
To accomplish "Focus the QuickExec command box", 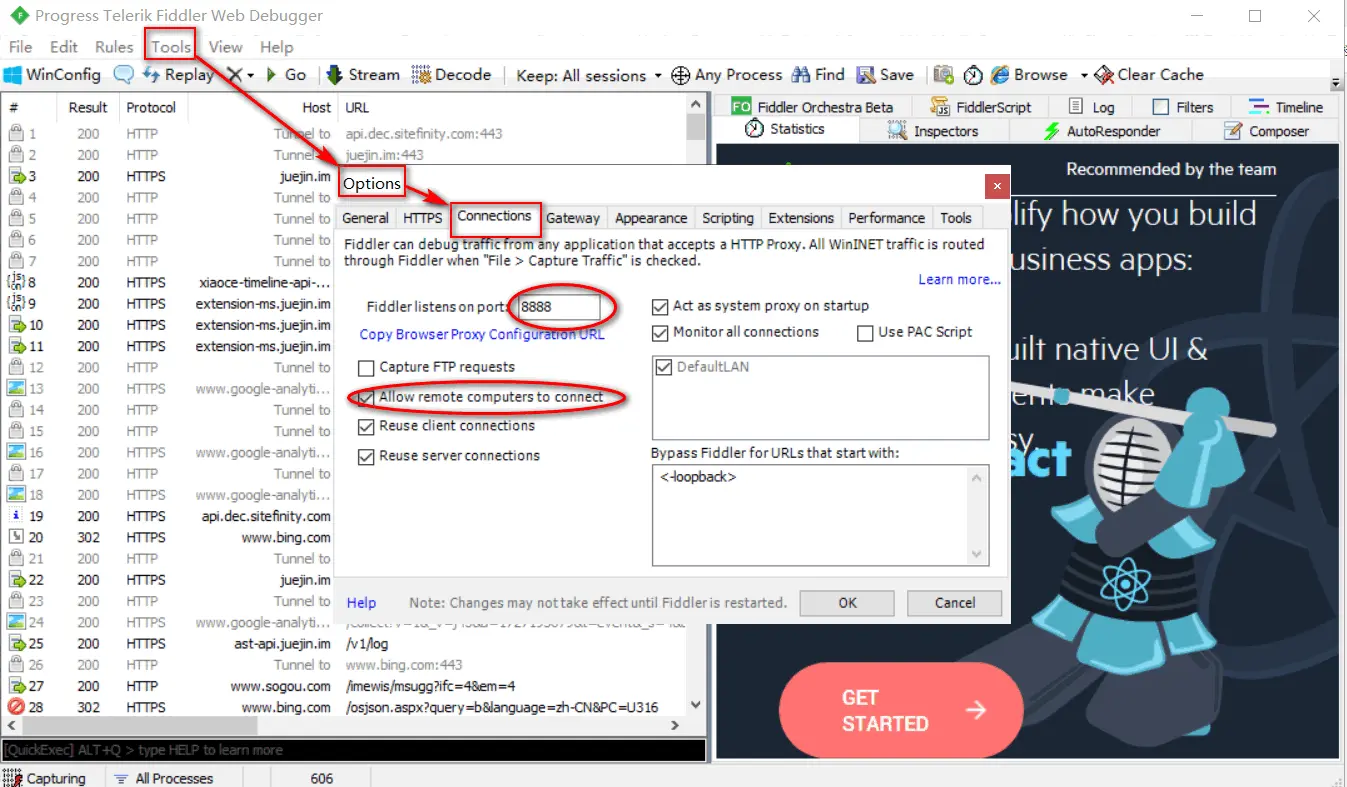I will pyautogui.click(x=353, y=750).
